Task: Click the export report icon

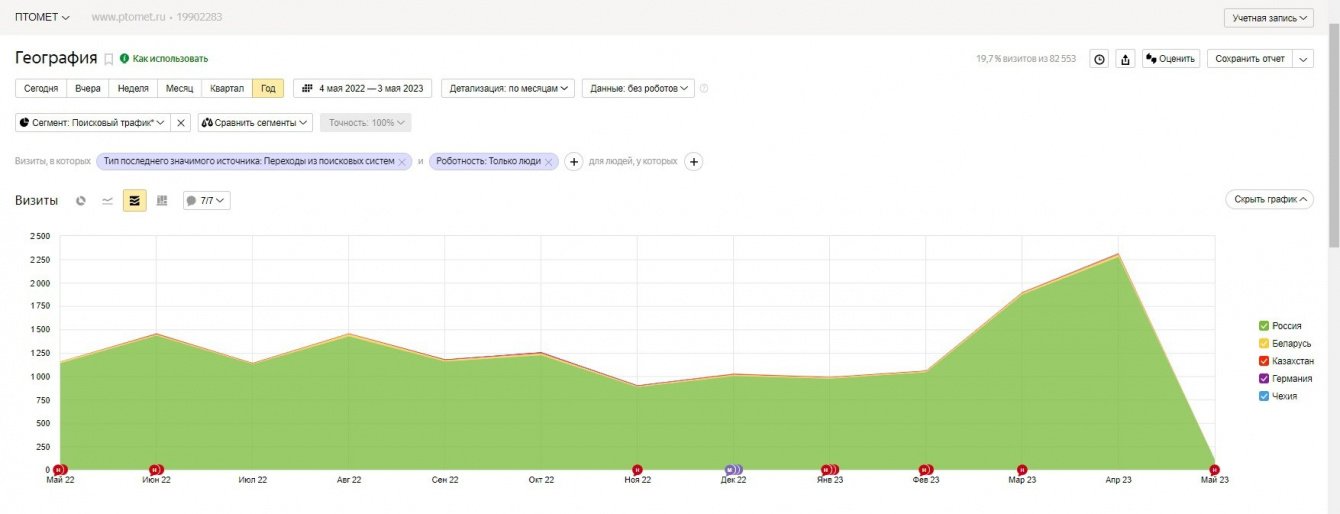Action: pyautogui.click(x=1125, y=59)
